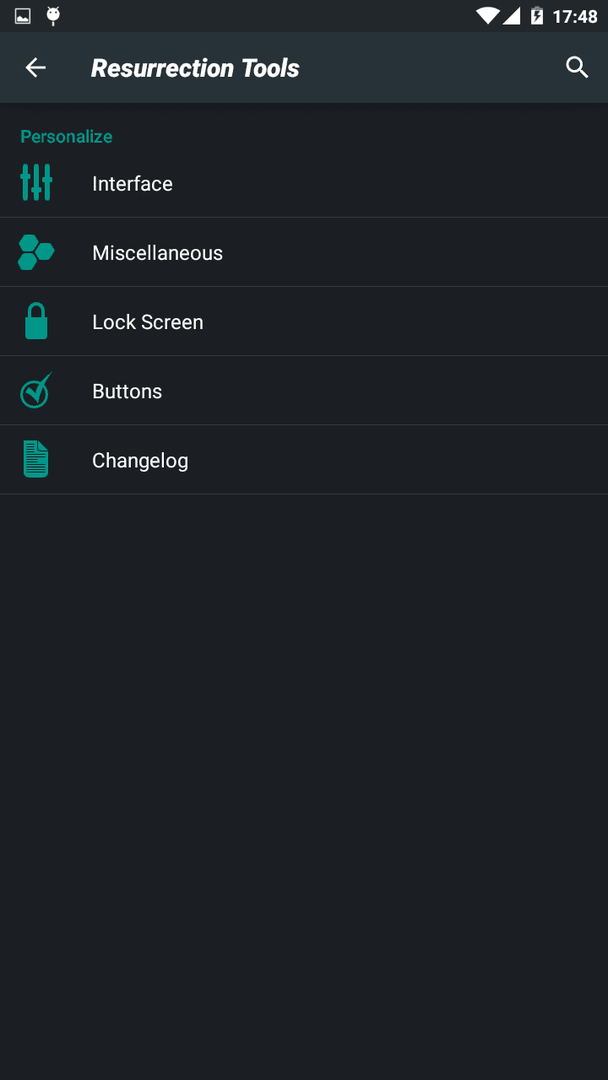The width and height of the screenshot is (608, 1080).
Task: Tap the Resurrection Tools title
Action: [x=195, y=68]
